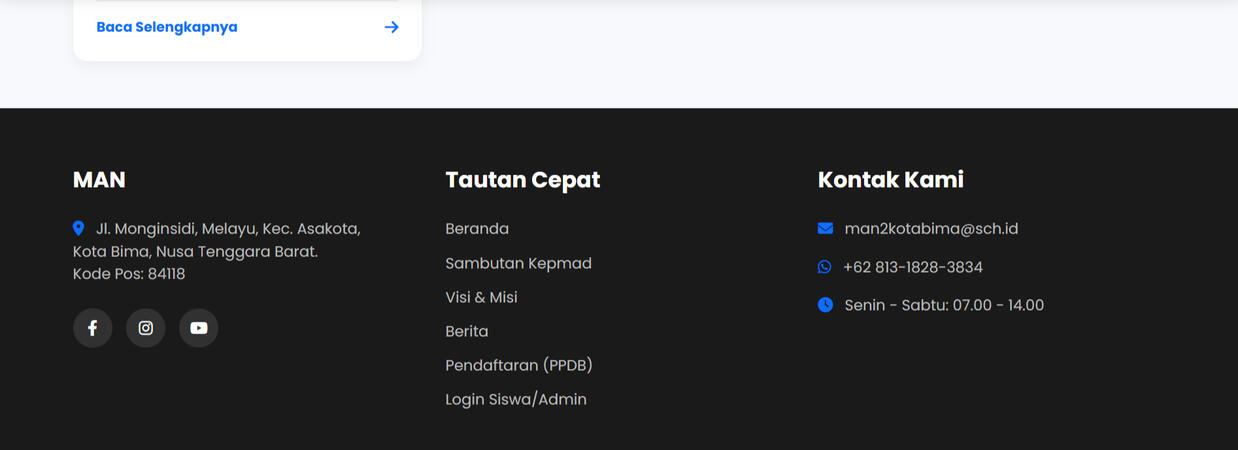The height and width of the screenshot is (450, 1238).
Task: Click the Jl. Monginsidi address text
Action: click(x=227, y=229)
